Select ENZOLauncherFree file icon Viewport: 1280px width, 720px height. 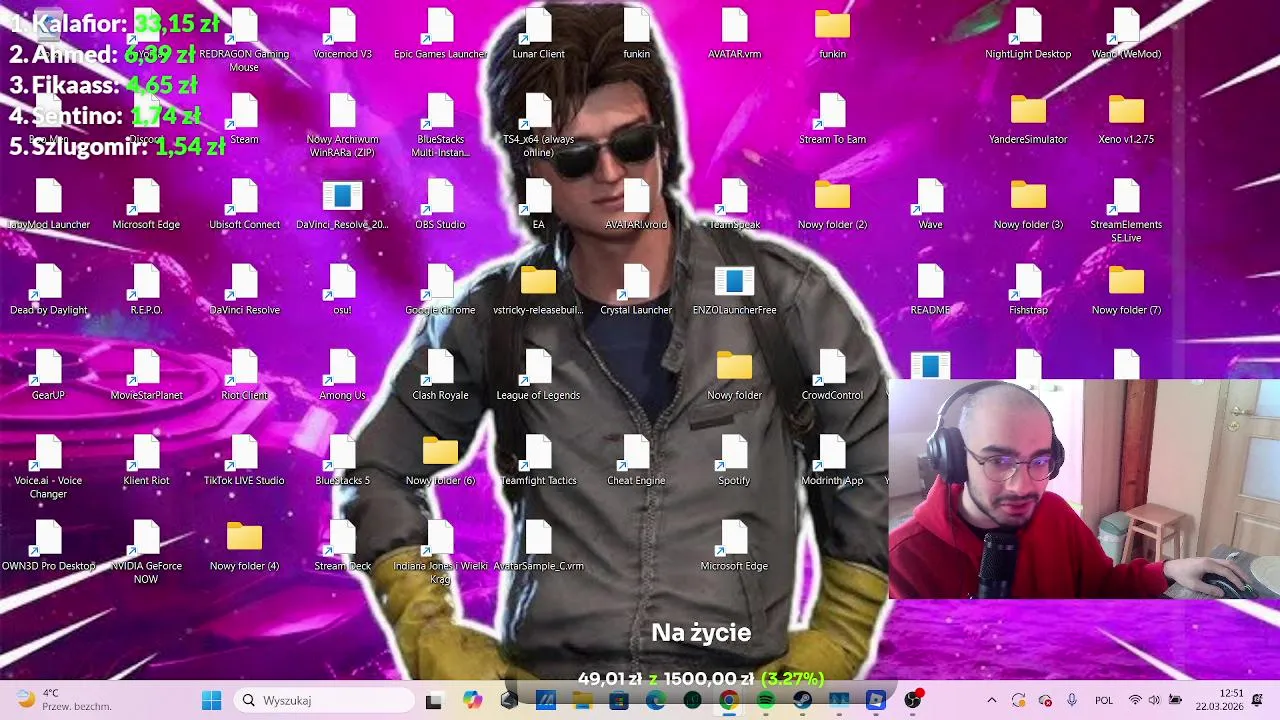(734, 291)
